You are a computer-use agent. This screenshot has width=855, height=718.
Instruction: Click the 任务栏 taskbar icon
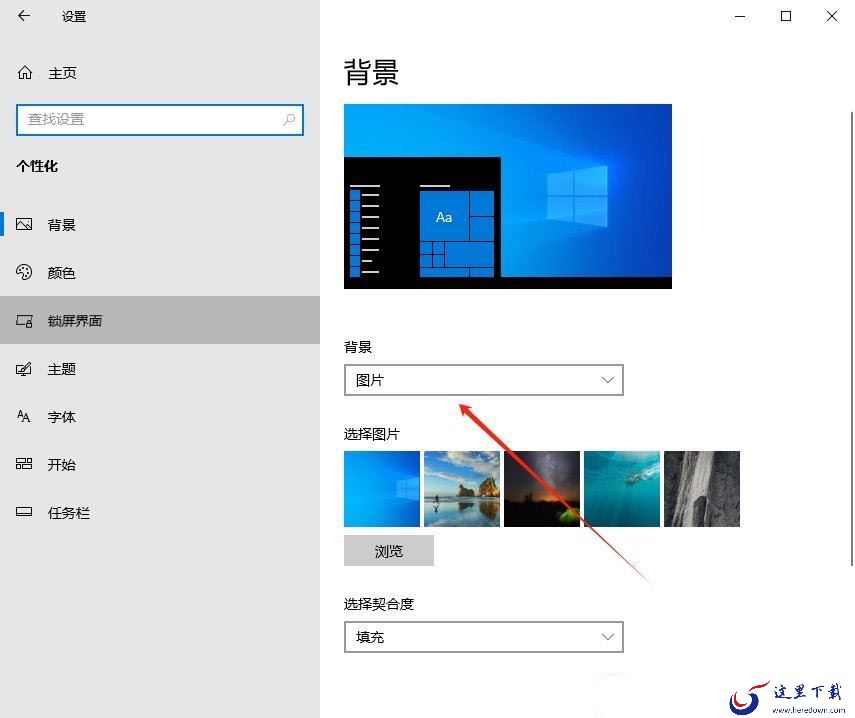(x=24, y=512)
